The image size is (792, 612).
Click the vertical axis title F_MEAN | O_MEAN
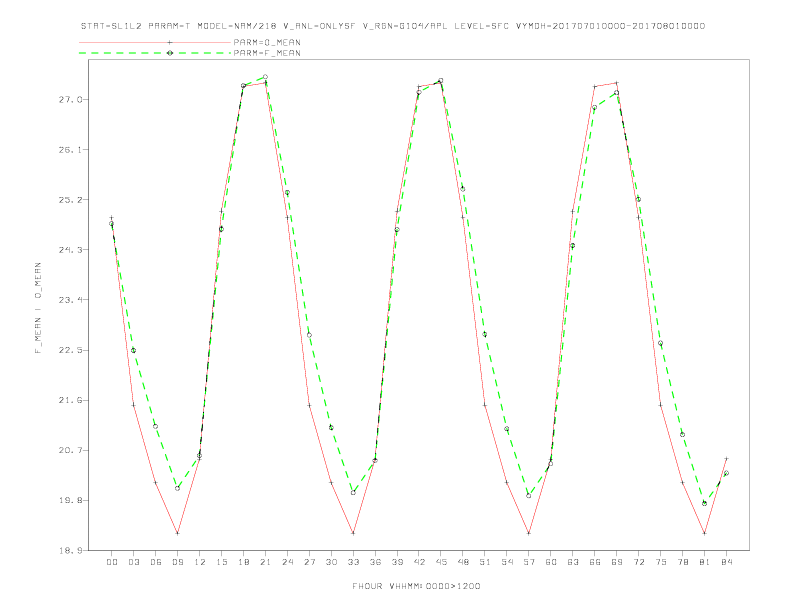click(x=38, y=308)
